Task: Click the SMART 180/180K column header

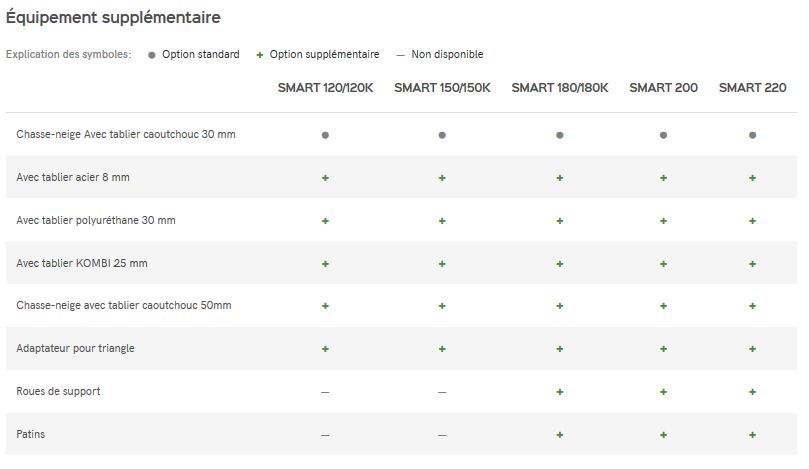Action: [x=560, y=88]
